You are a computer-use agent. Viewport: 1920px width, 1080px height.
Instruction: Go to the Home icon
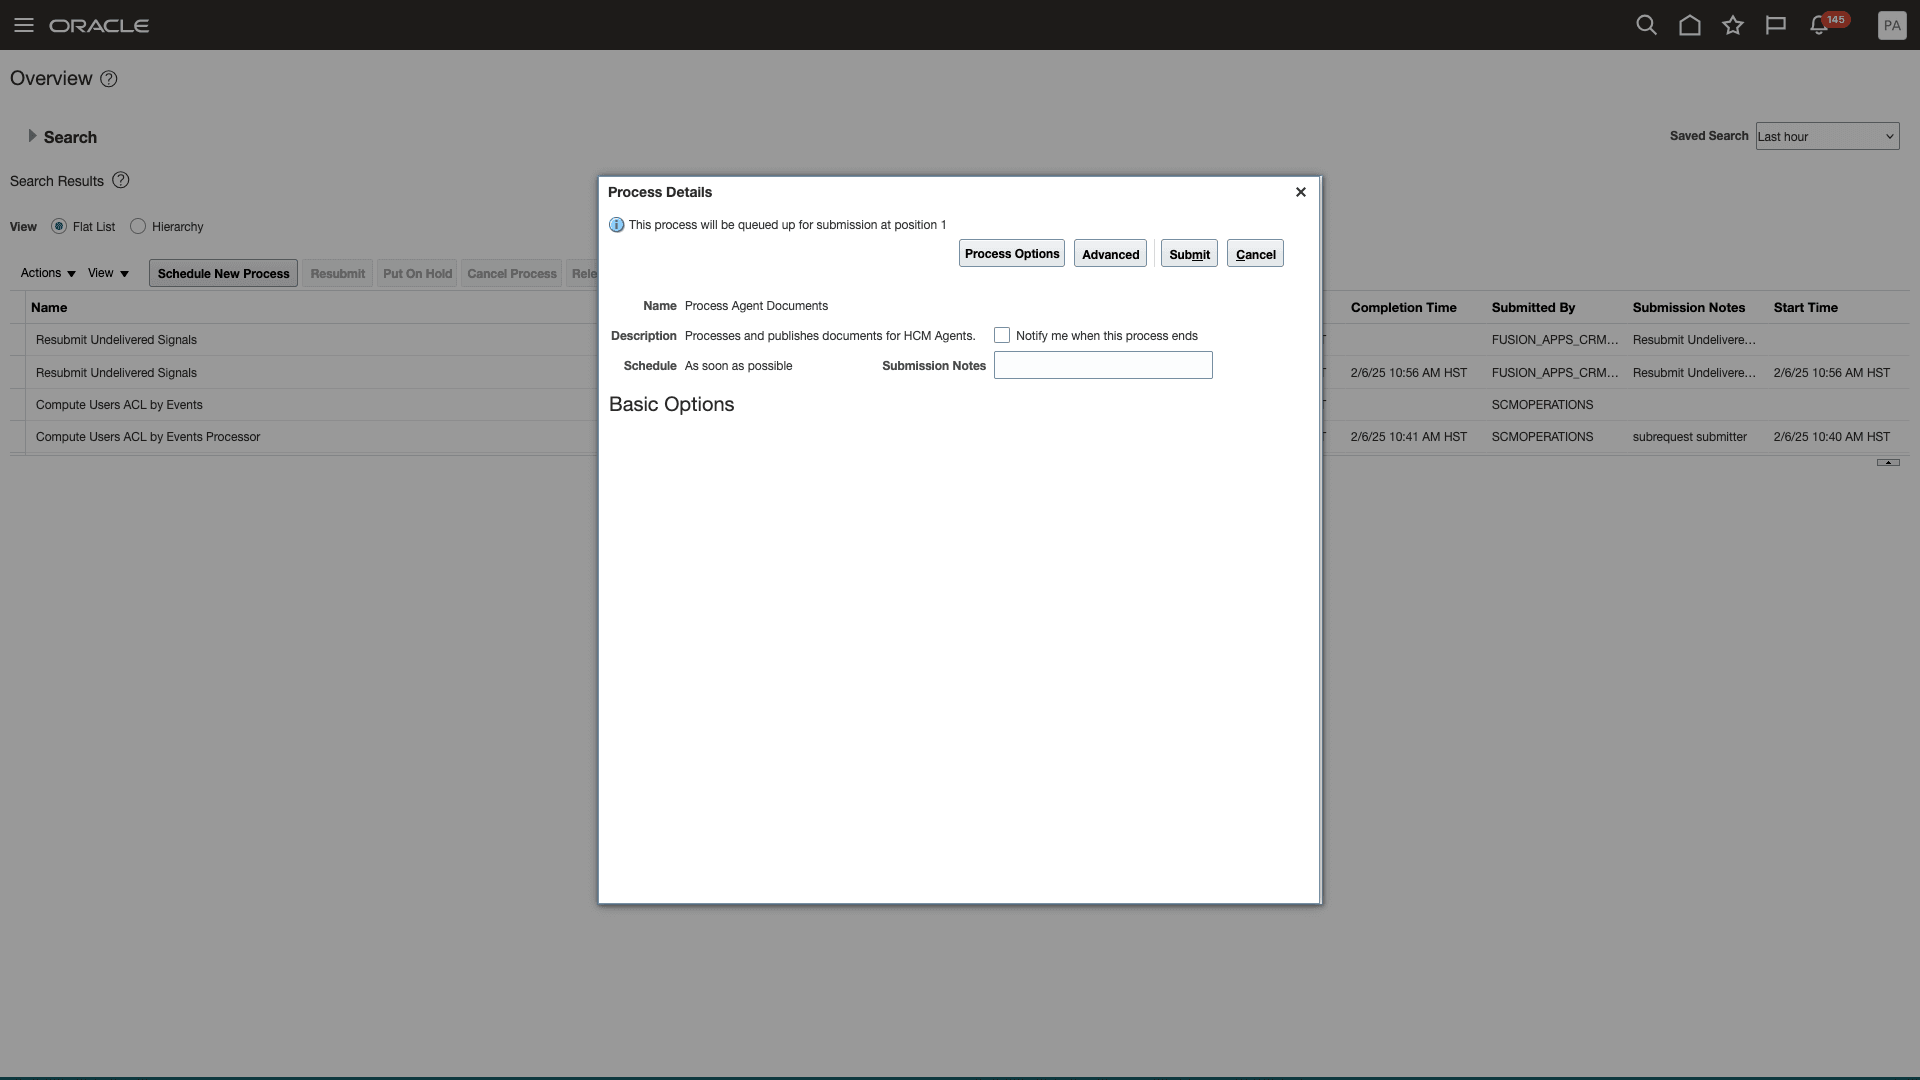click(x=1689, y=25)
